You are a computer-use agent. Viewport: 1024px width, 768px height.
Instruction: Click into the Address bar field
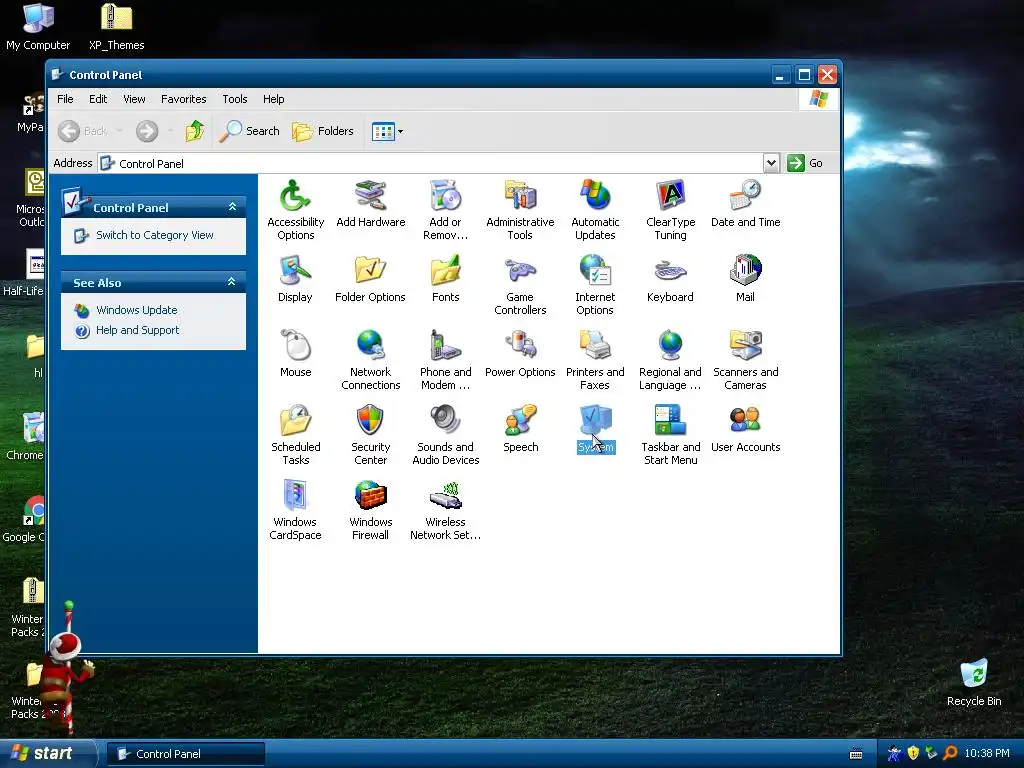click(x=431, y=163)
